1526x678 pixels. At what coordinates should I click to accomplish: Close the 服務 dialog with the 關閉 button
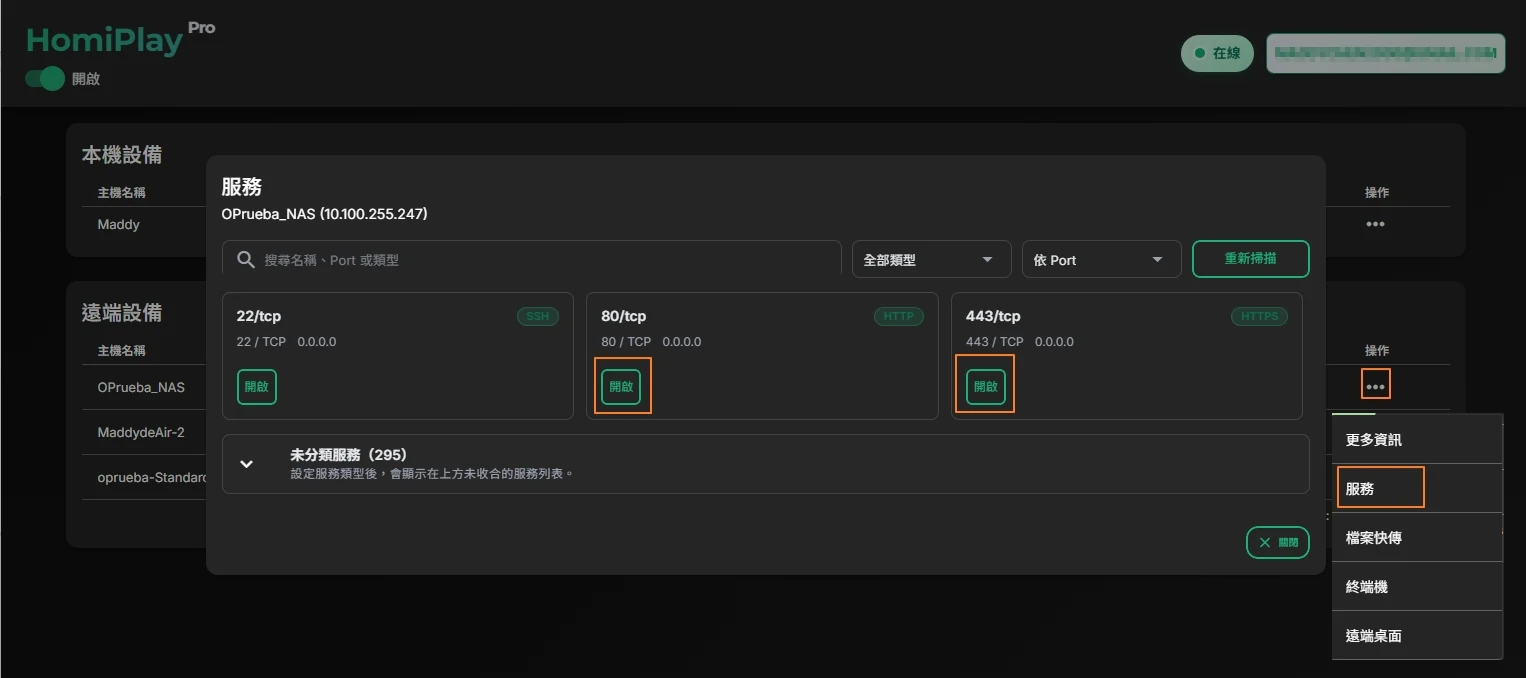1277,542
